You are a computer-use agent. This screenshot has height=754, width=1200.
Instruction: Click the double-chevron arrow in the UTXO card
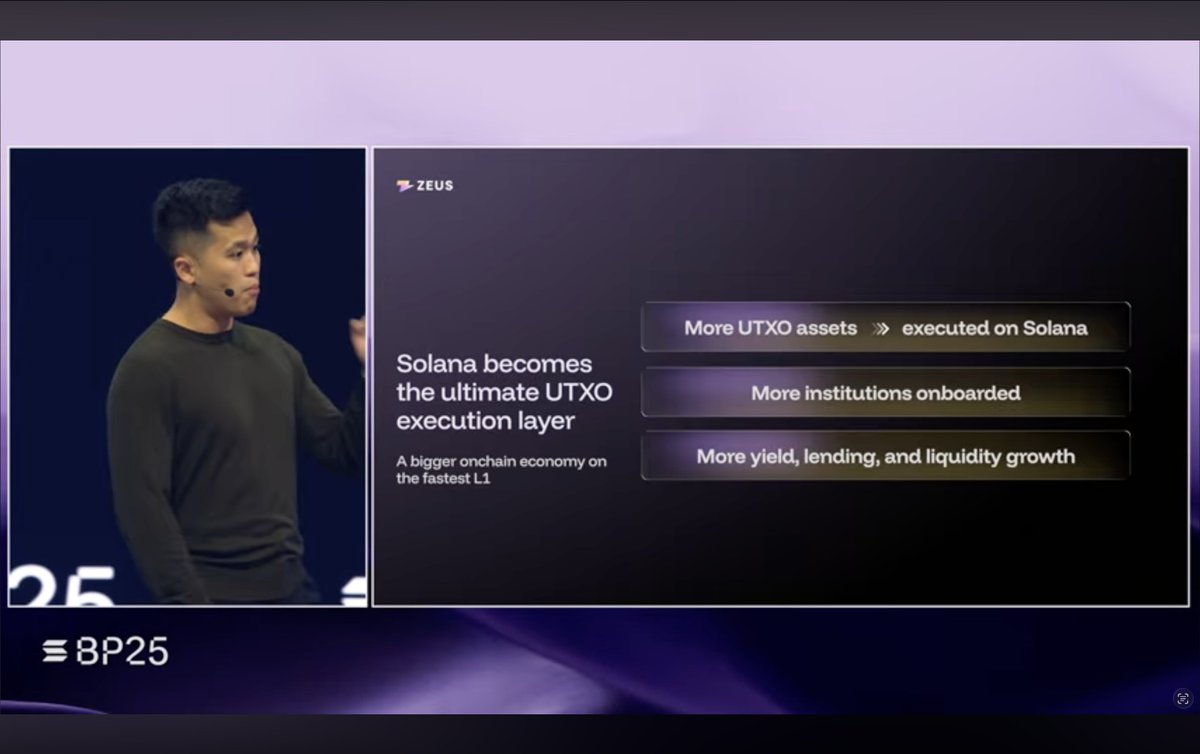pos(880,328)
